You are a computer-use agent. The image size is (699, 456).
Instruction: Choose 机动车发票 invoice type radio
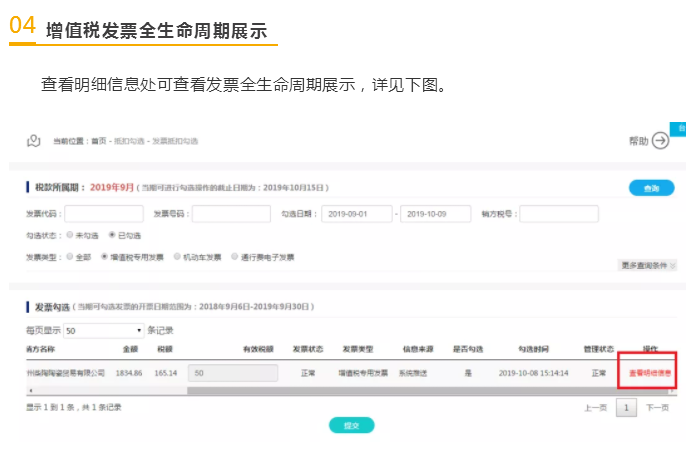[x=177, y=257]
